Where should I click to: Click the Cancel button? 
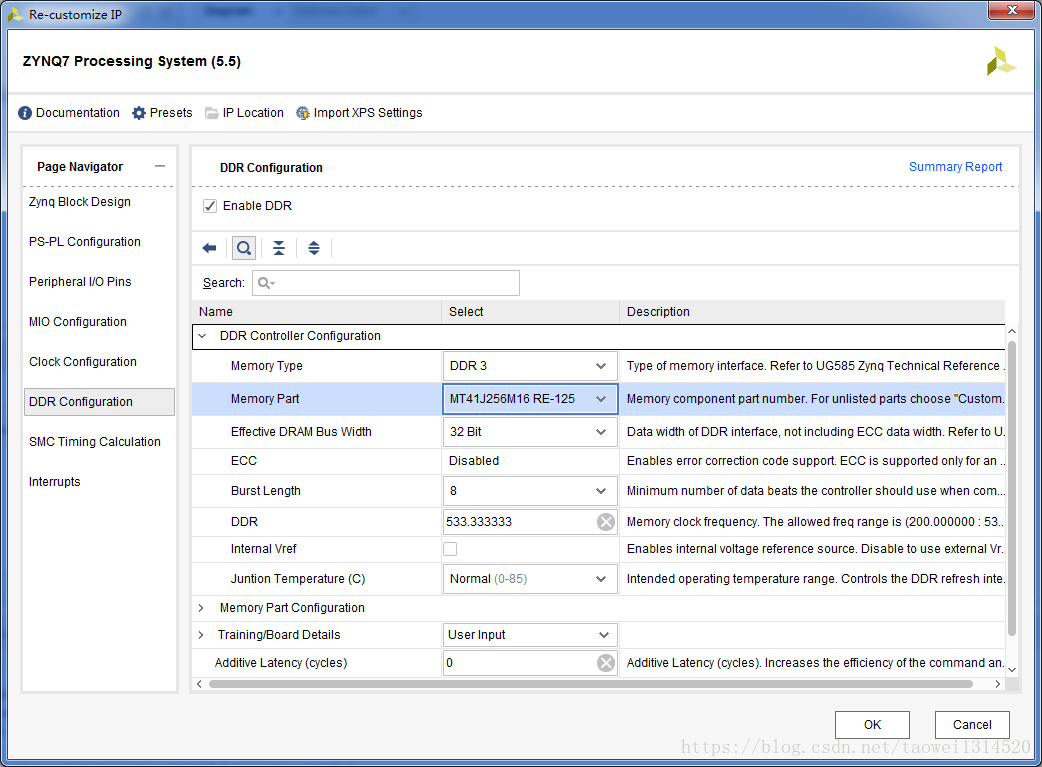(972, 724)
